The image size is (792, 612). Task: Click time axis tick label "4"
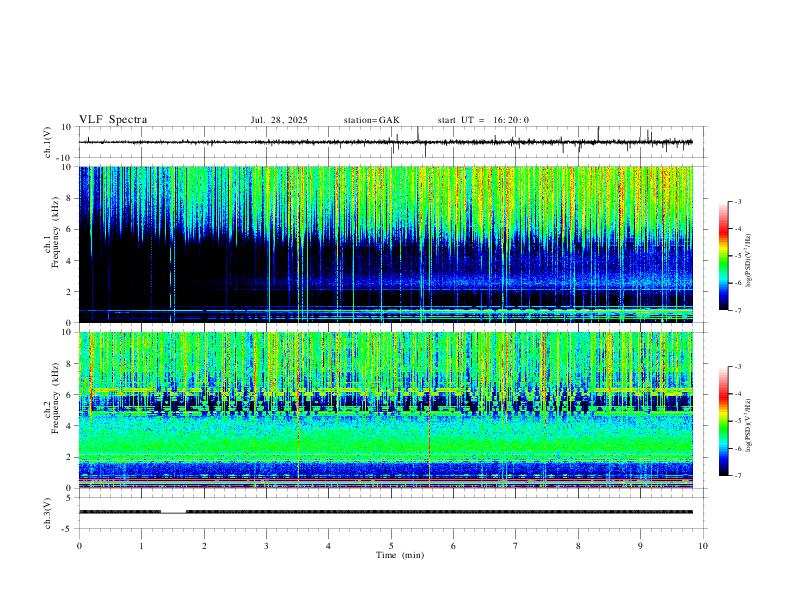[329, 546]
